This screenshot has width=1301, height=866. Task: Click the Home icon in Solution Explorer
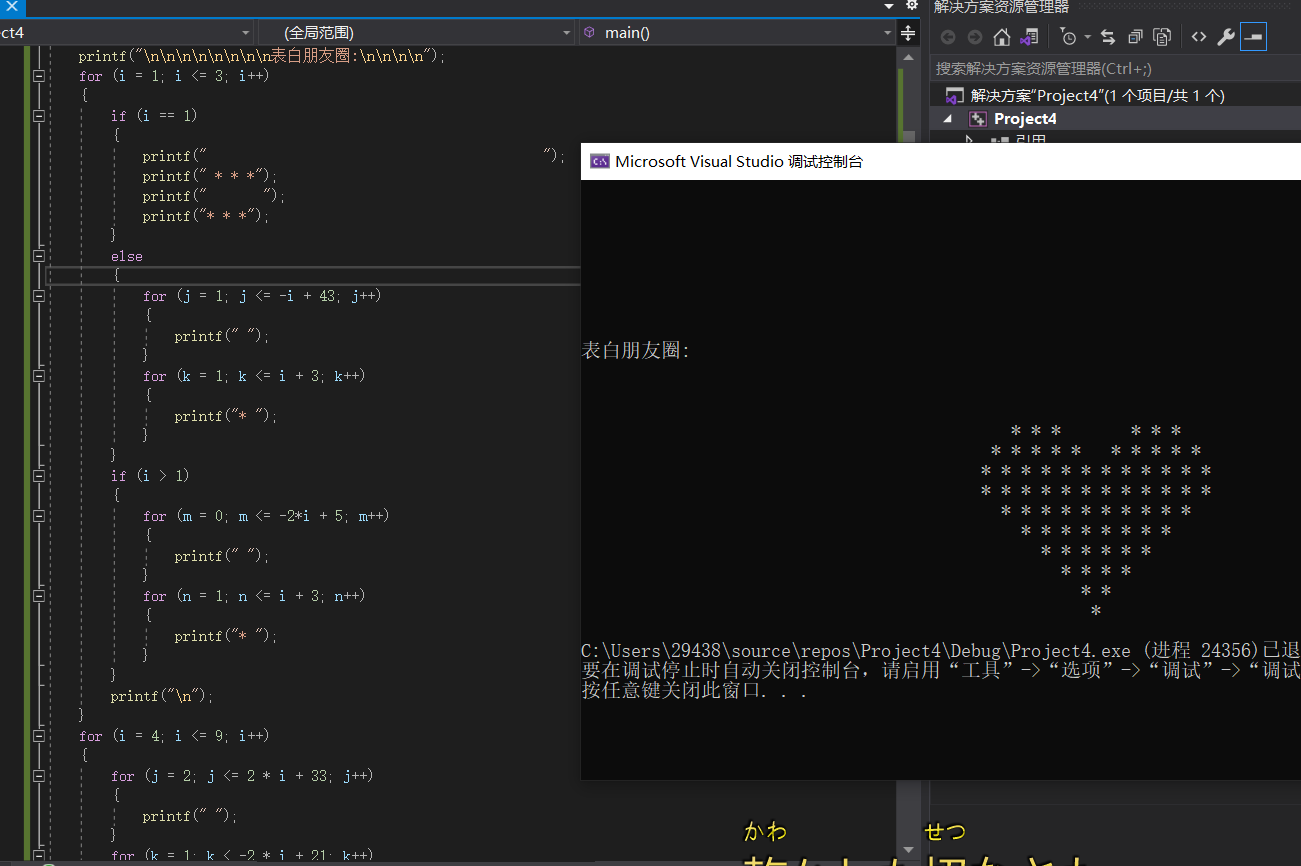pyautogui.click(x=1002, y=37)
